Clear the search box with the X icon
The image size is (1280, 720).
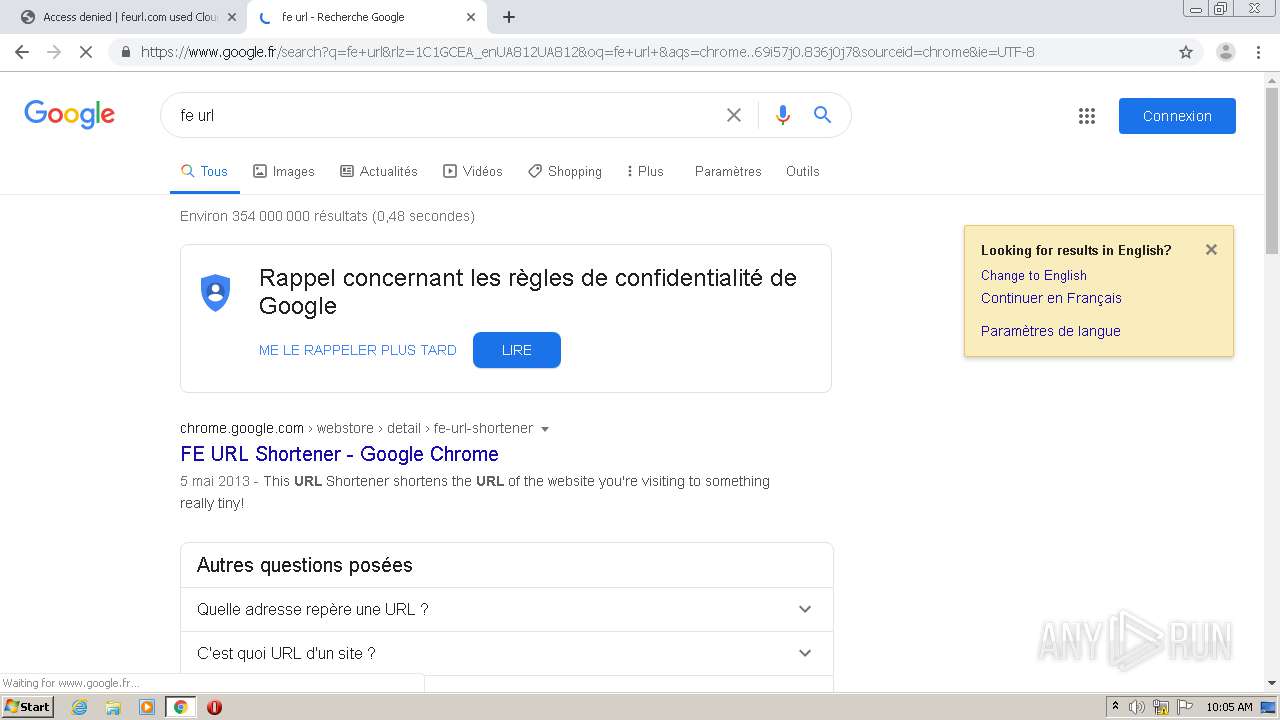click(734, 115)
